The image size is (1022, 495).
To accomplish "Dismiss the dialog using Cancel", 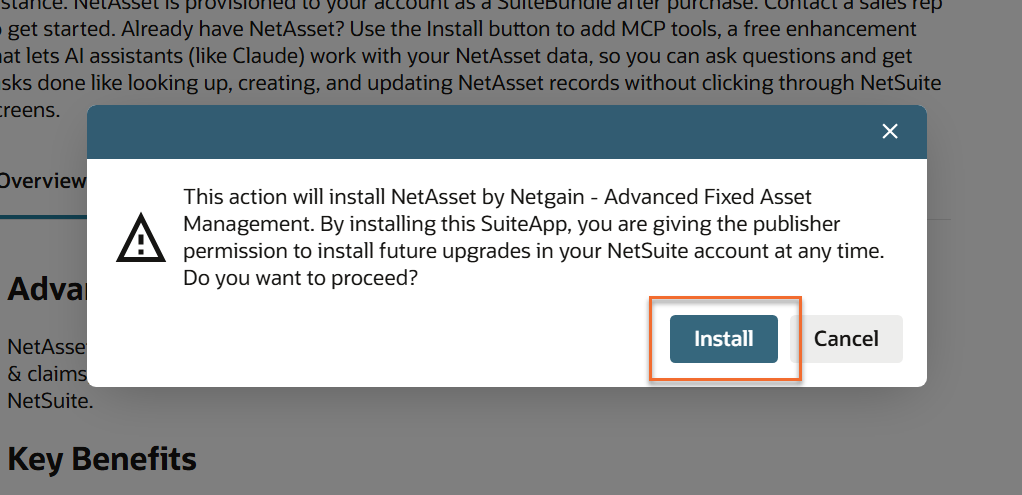I will click(x=846, y=338).
